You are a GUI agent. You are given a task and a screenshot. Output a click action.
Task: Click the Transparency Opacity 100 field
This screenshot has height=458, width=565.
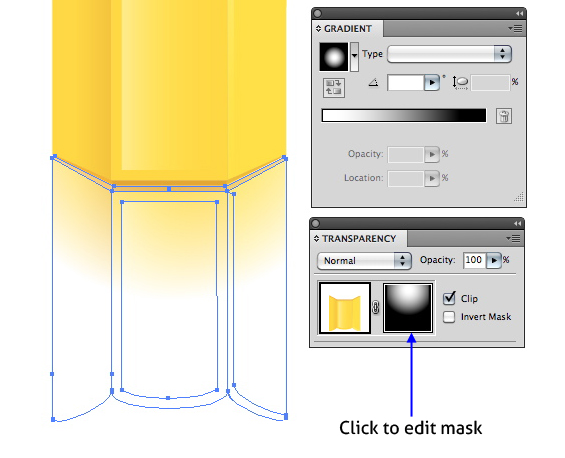tap(474, 260)
